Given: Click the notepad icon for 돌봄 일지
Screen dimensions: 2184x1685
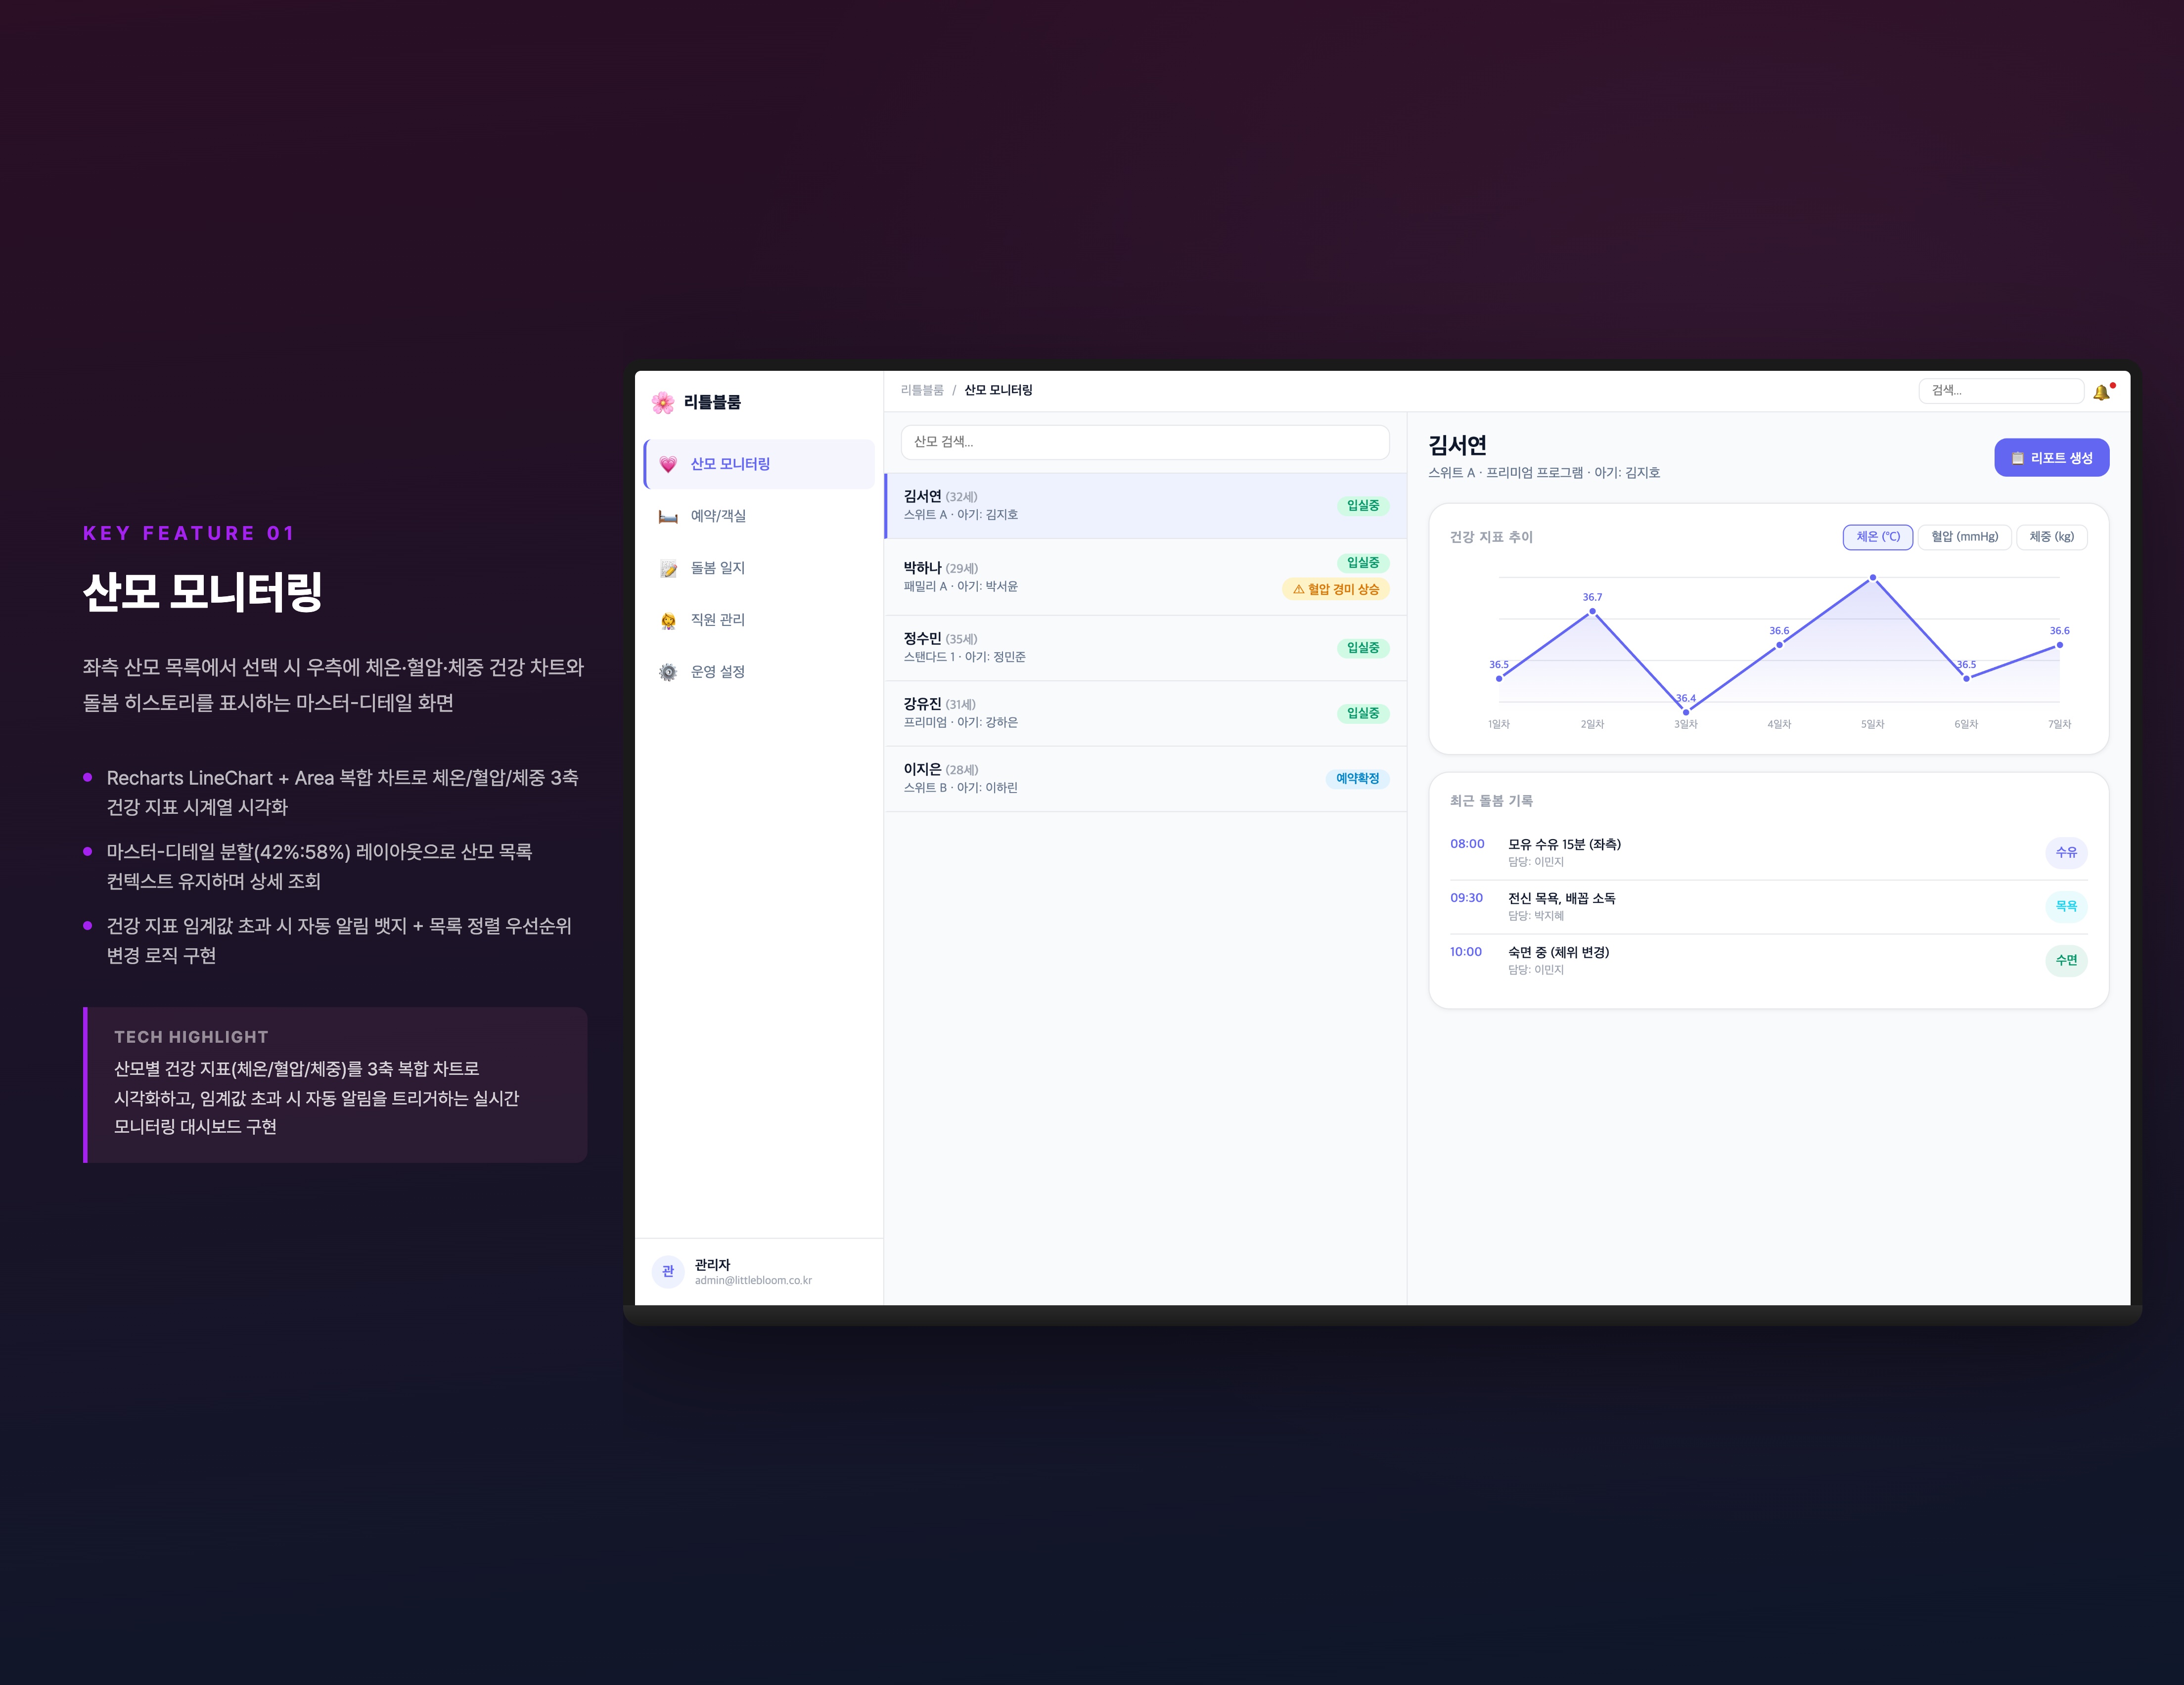Looking at the screenshot, I should click(668, 568).
